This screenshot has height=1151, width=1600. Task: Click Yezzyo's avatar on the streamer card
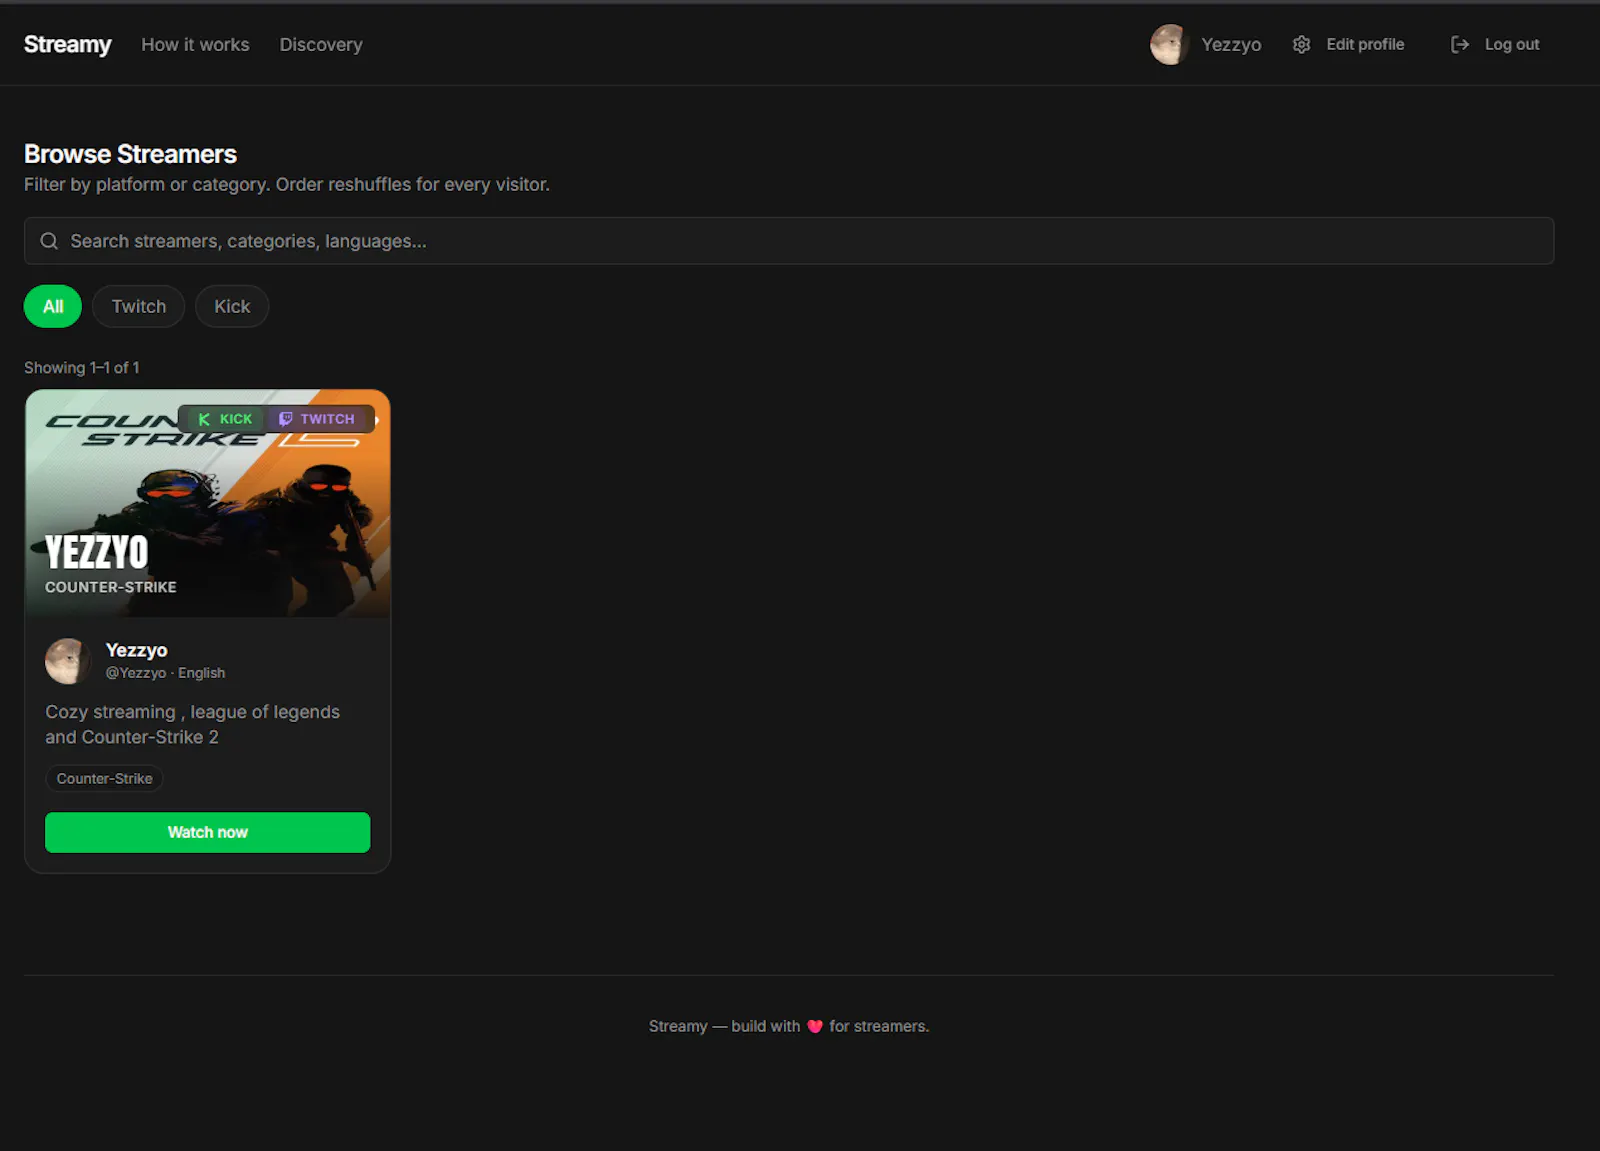[x=68, y=661]
